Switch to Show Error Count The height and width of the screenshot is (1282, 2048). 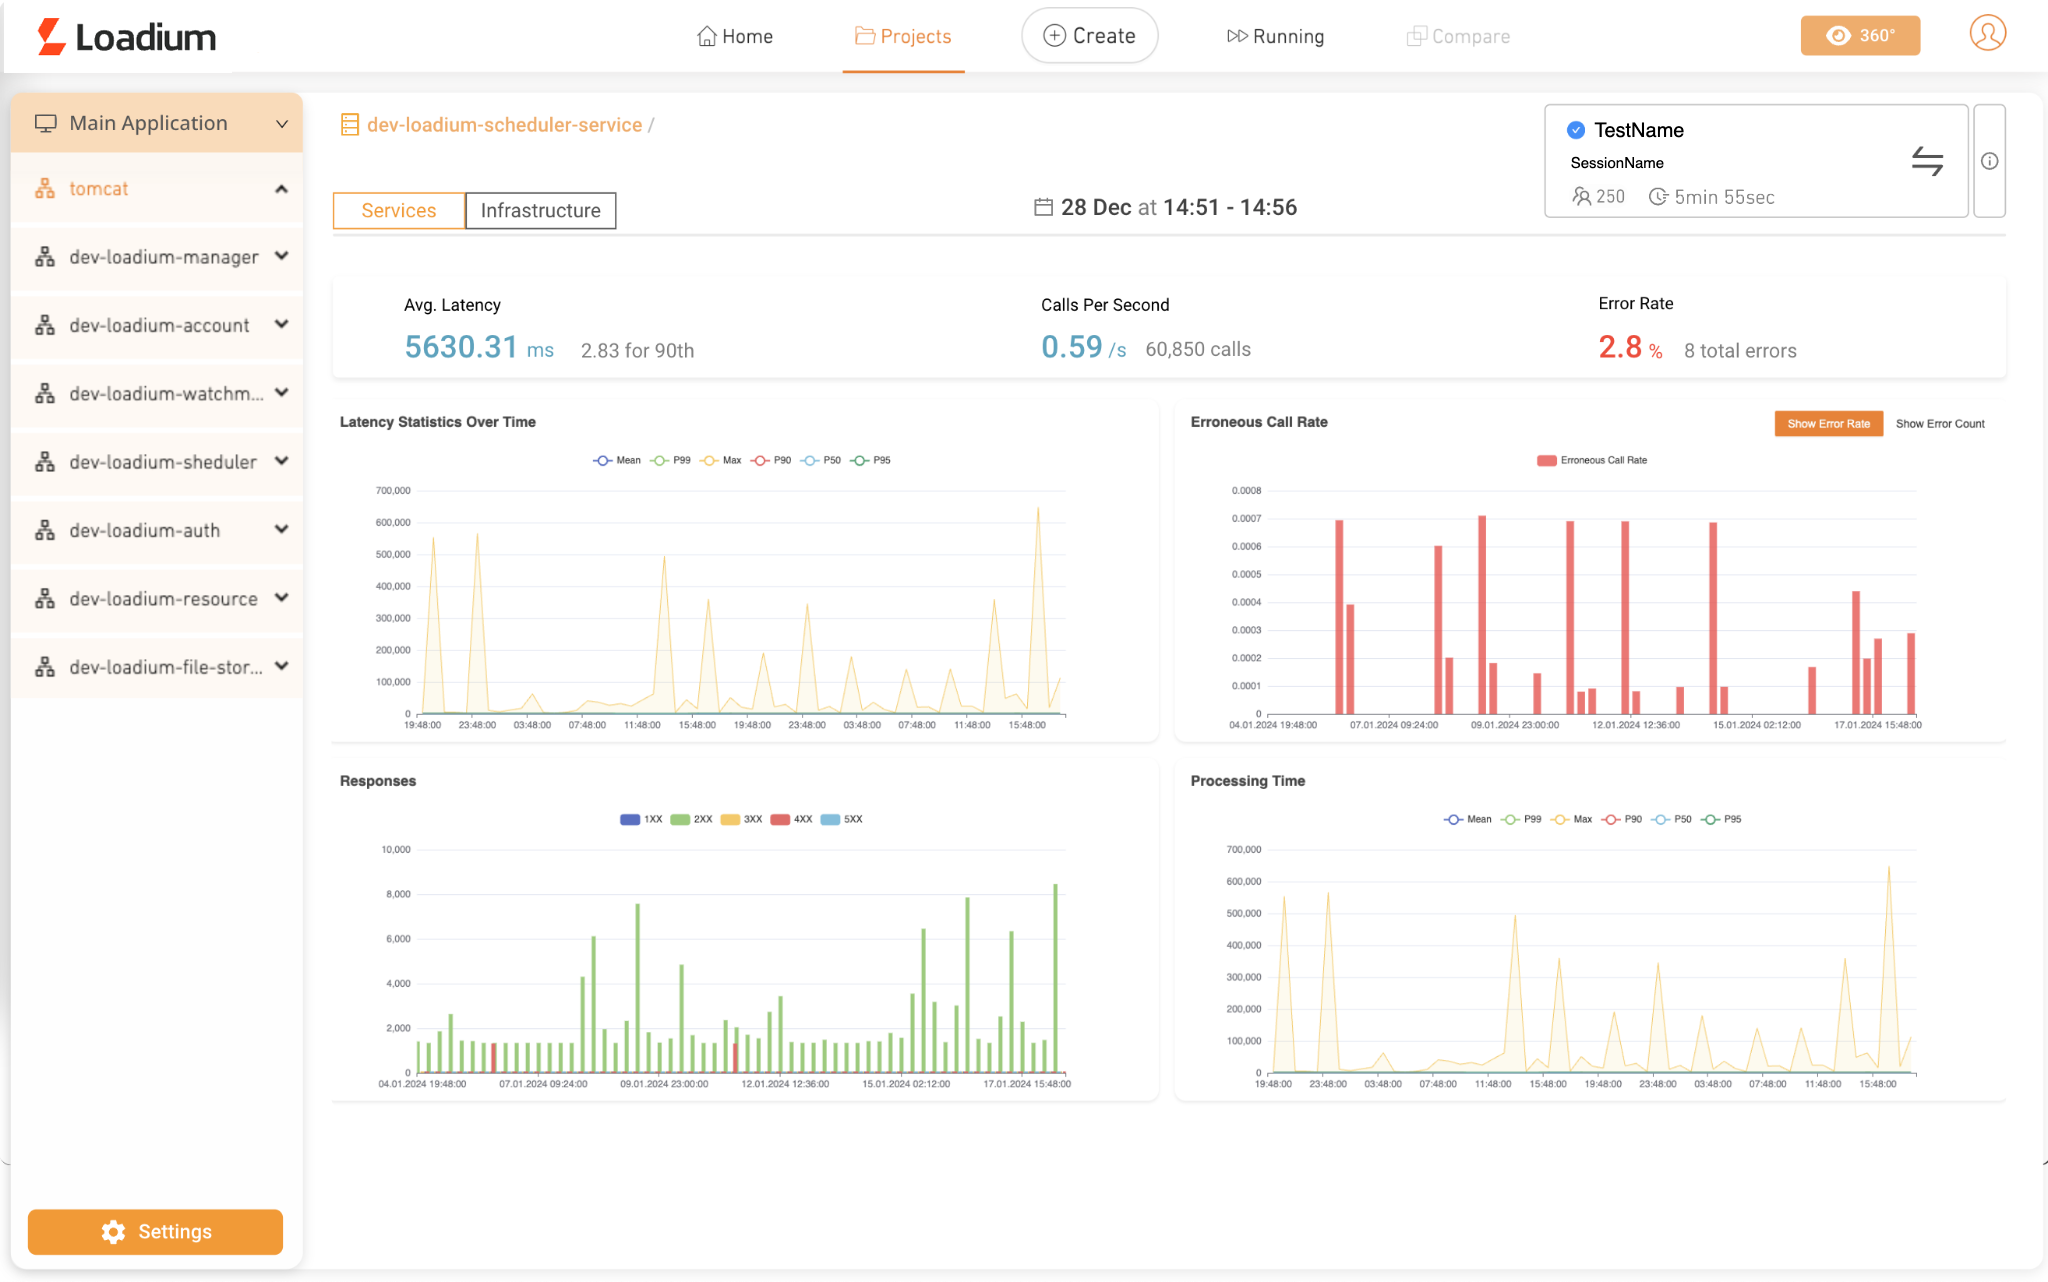tap(1939, 424)
